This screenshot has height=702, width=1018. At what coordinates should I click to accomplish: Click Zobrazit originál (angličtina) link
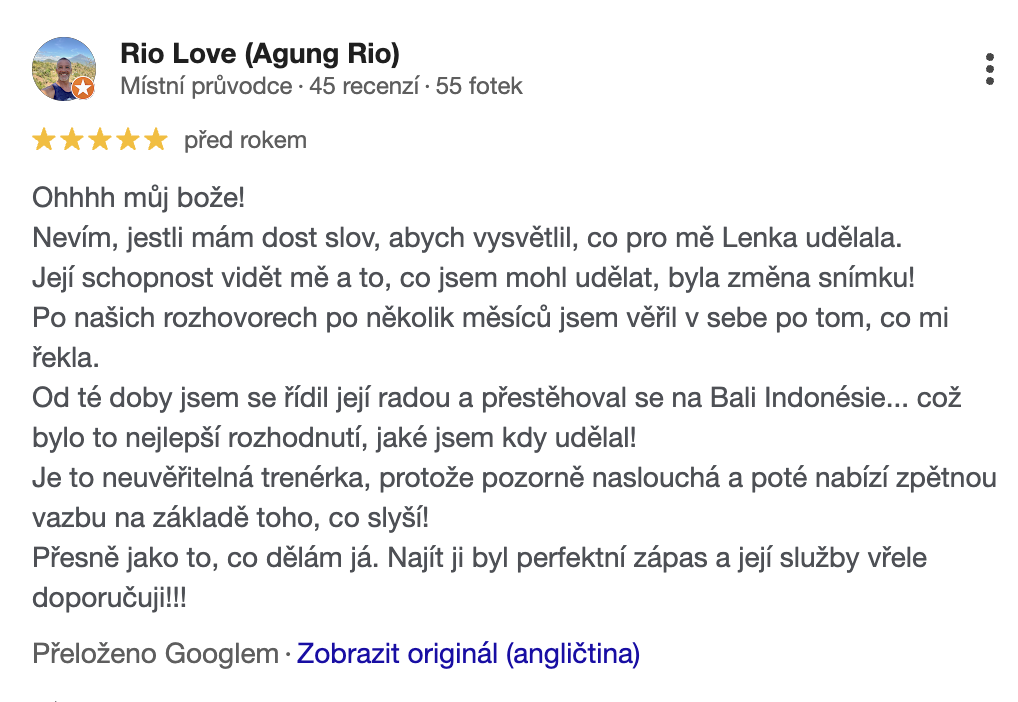pyautogui.click(x=468, y=655)
